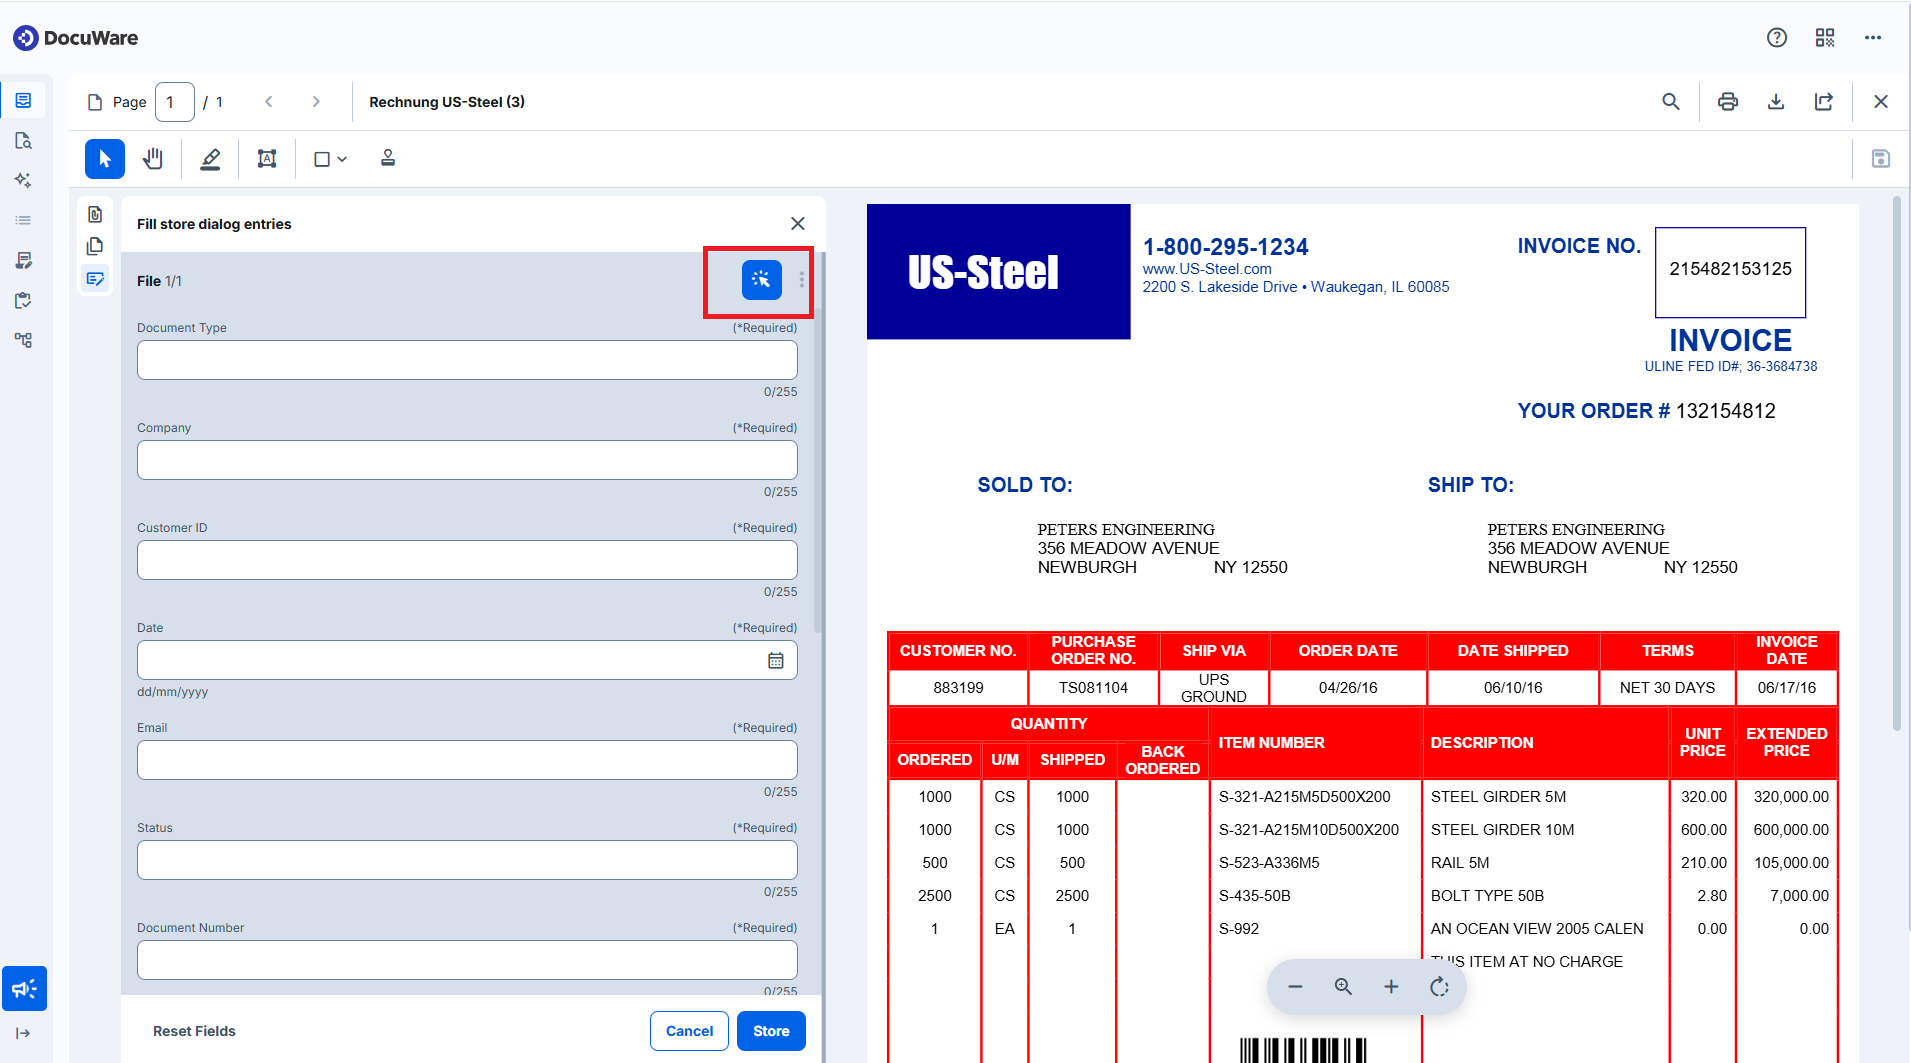Rotate the document page
The height and width of the screenshot is (1063, 1911).
(1439, 987)
